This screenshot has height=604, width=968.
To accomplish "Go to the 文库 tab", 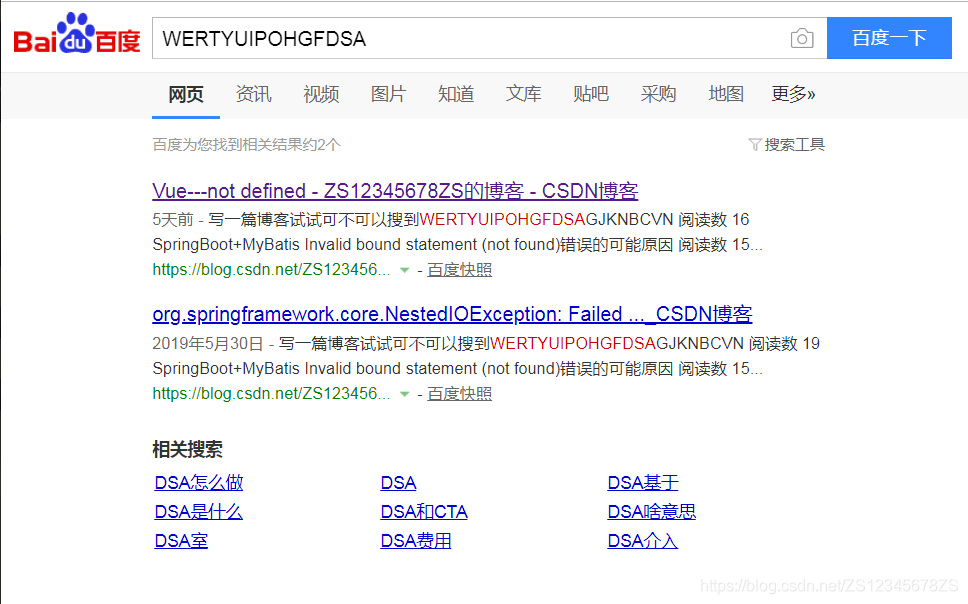I will pos(524,94).
